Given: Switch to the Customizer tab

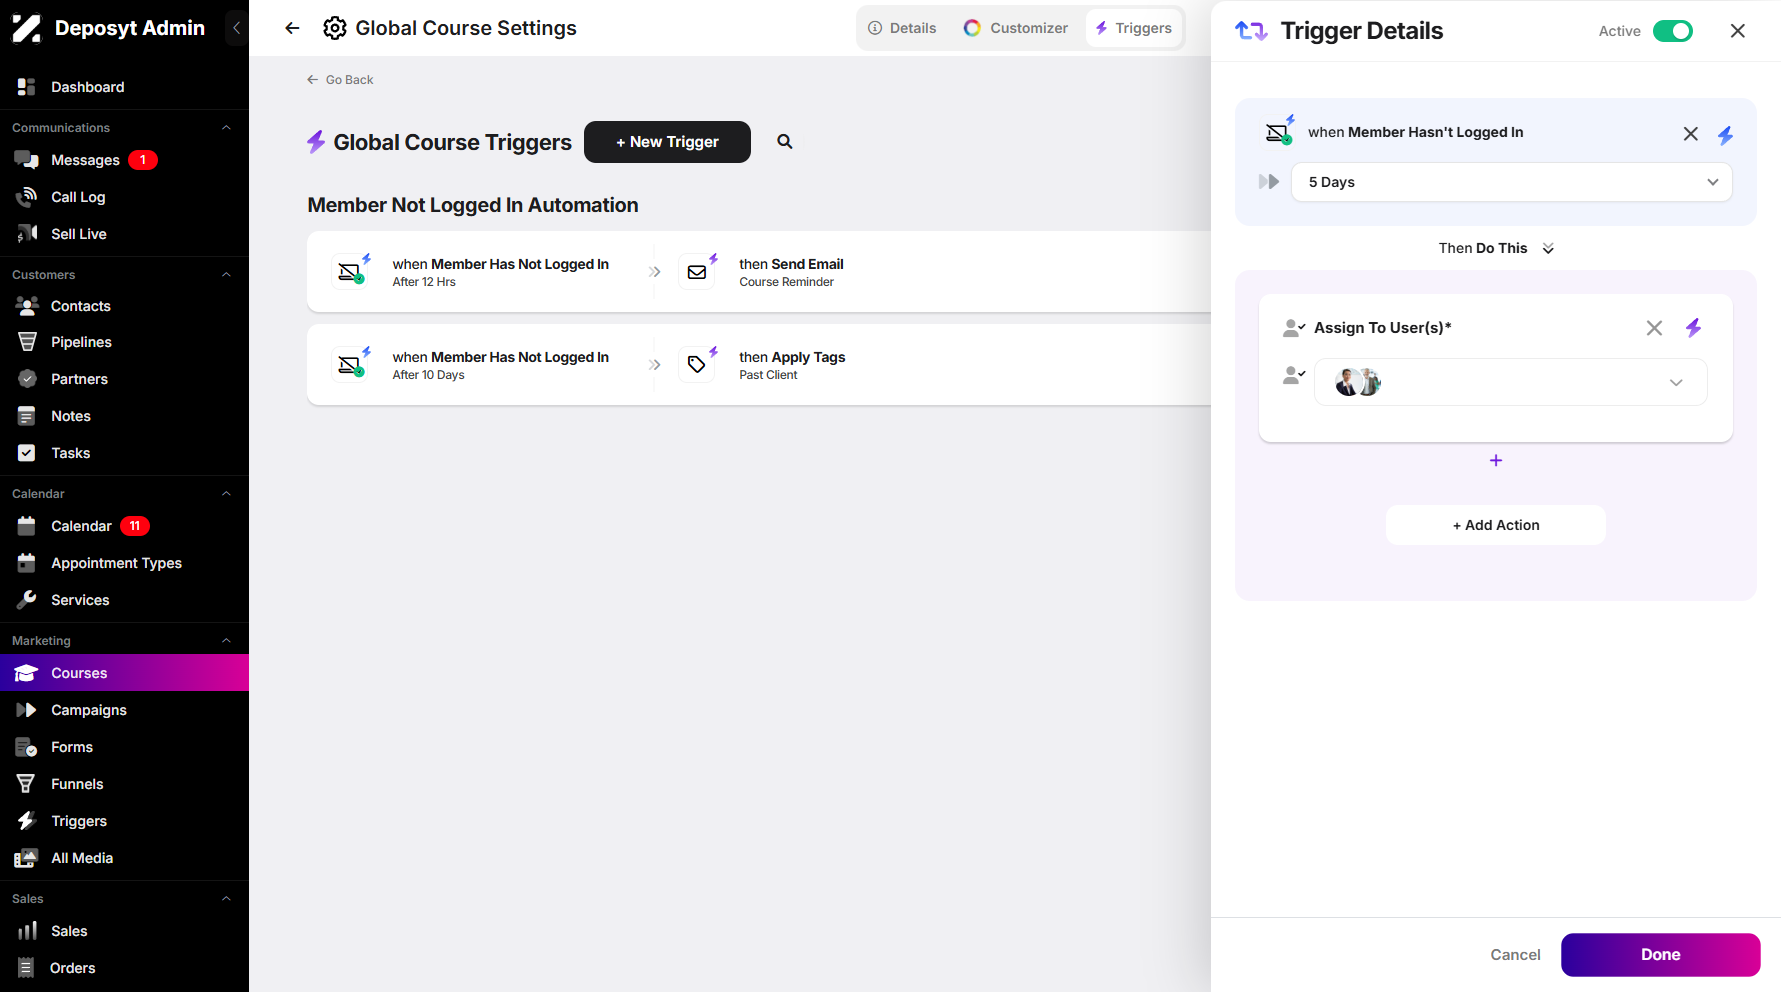Looking at the screenshot, I should (1016, 28).
